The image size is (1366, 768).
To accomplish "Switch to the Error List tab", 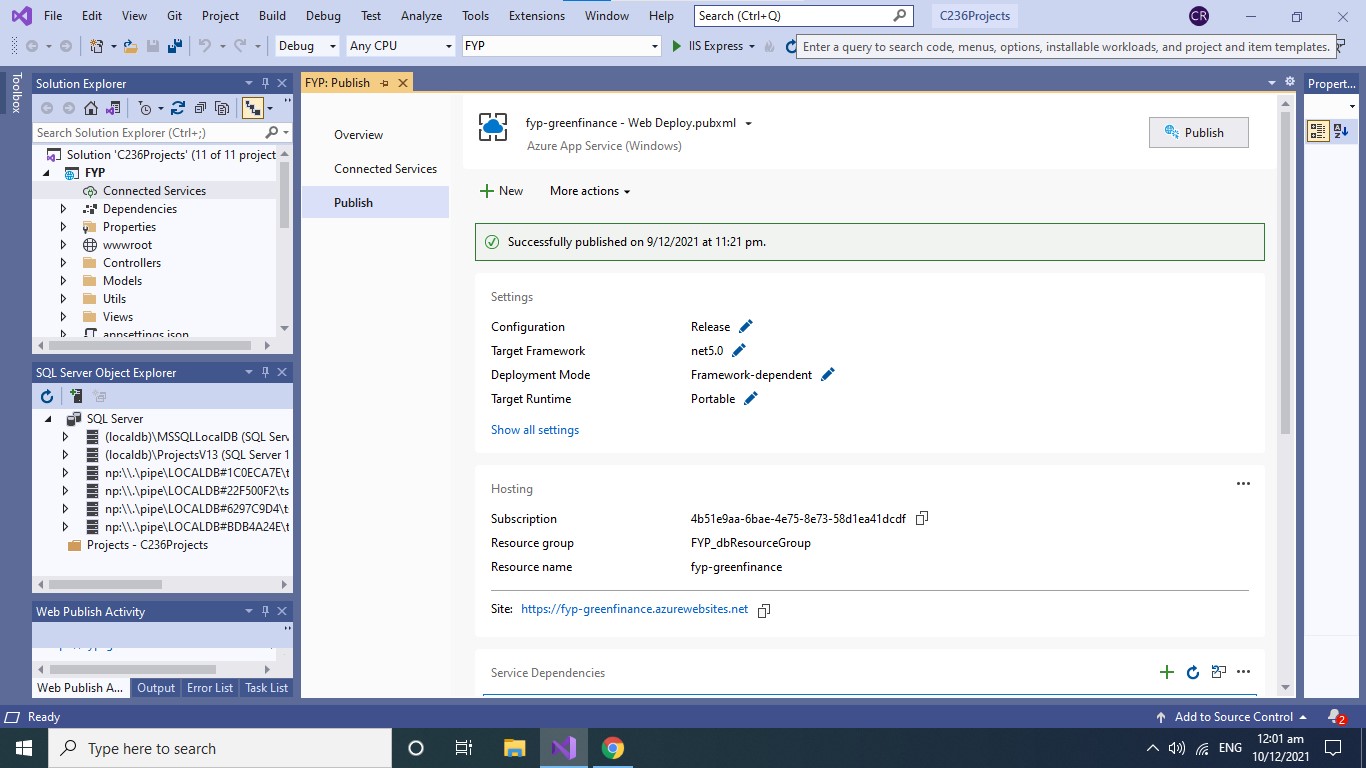I will 209,688.
